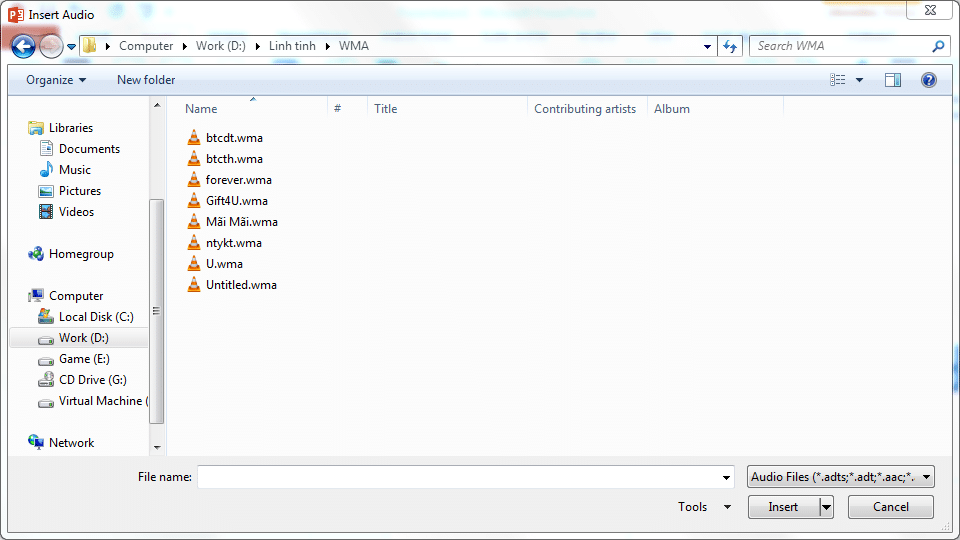960x540 pixels.
Task: Open the address bar history dropdown
Action: point(707,47)
